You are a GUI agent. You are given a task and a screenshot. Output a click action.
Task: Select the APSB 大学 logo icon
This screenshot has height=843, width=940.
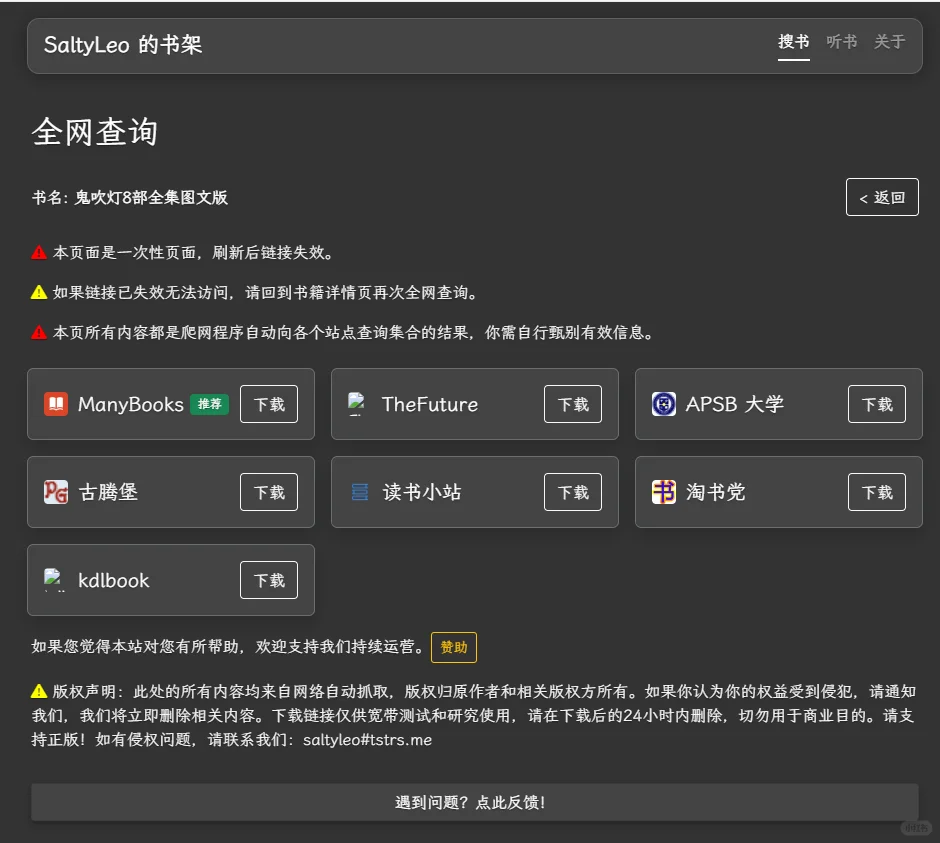(663, 404)
